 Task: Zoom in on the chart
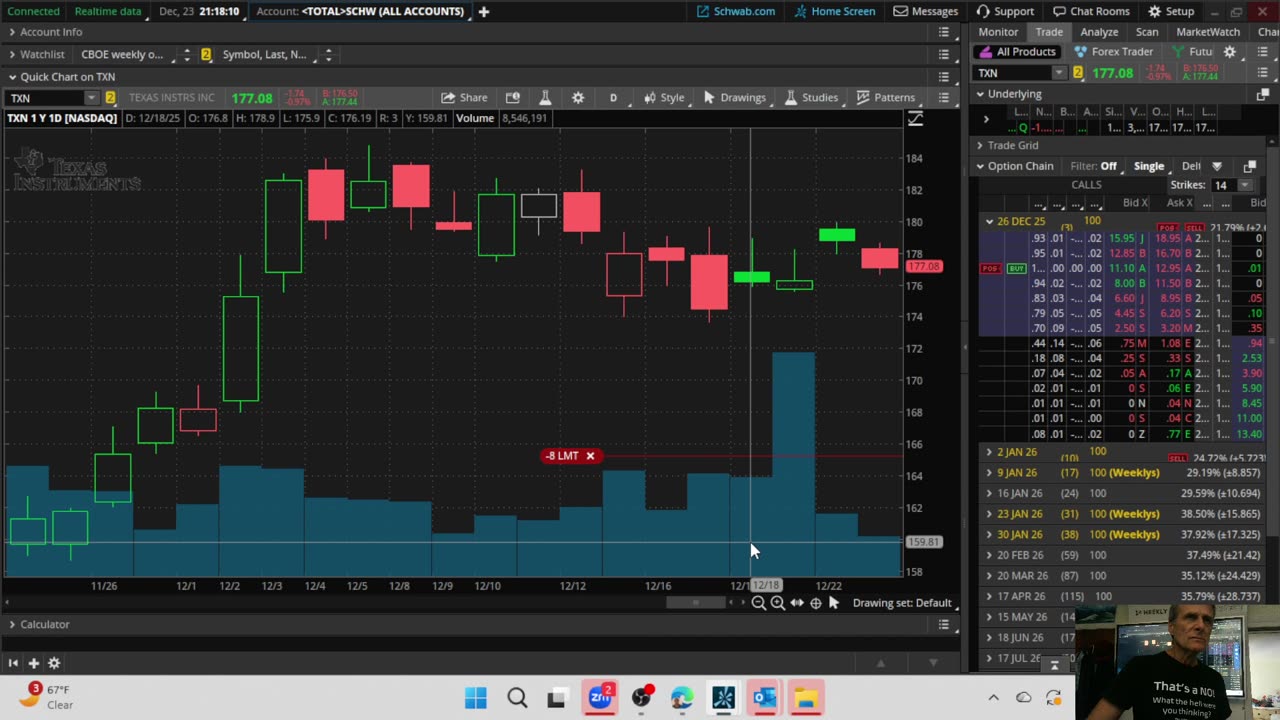point(778,603)
